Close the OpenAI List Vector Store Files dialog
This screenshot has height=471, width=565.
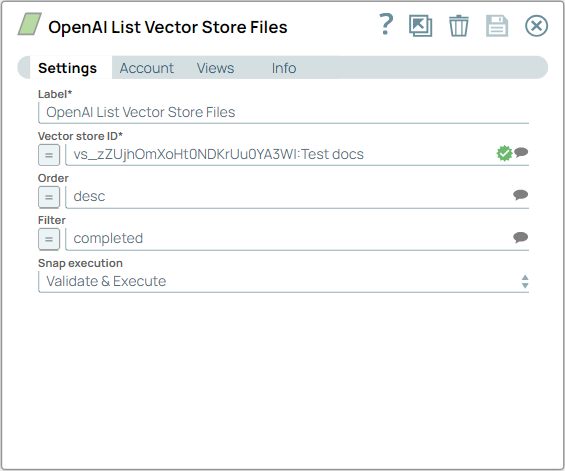[x=536, y=26]
